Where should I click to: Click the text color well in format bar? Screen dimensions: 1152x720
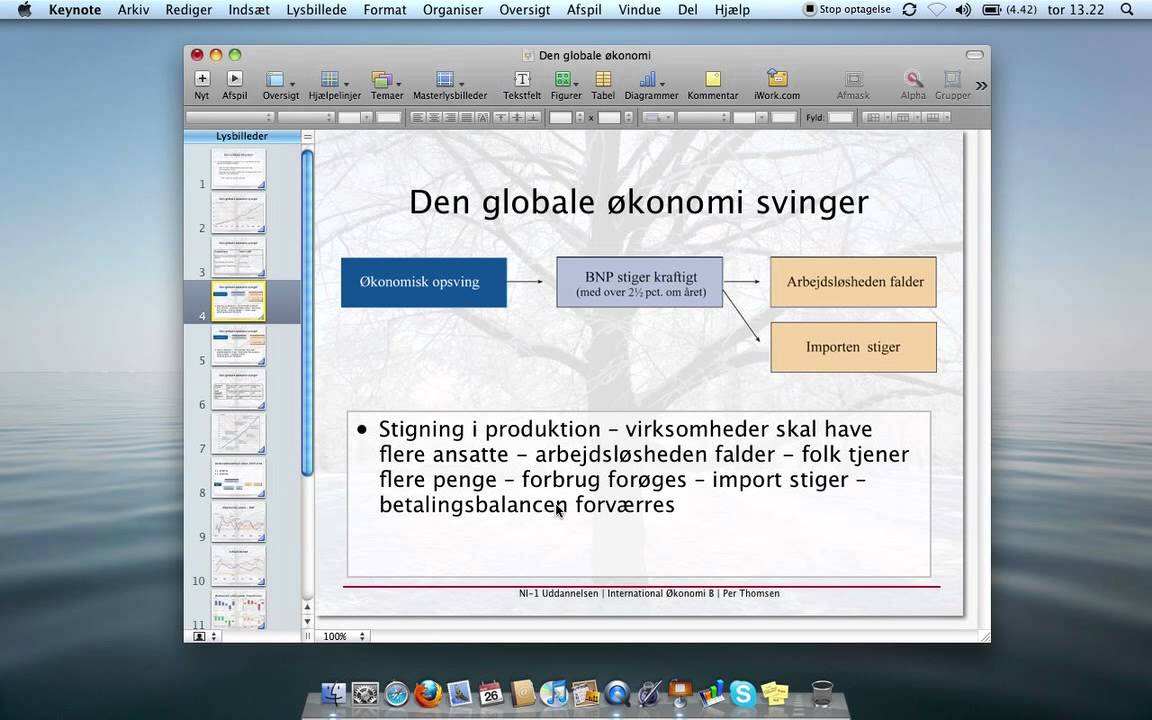coord(389,118)
